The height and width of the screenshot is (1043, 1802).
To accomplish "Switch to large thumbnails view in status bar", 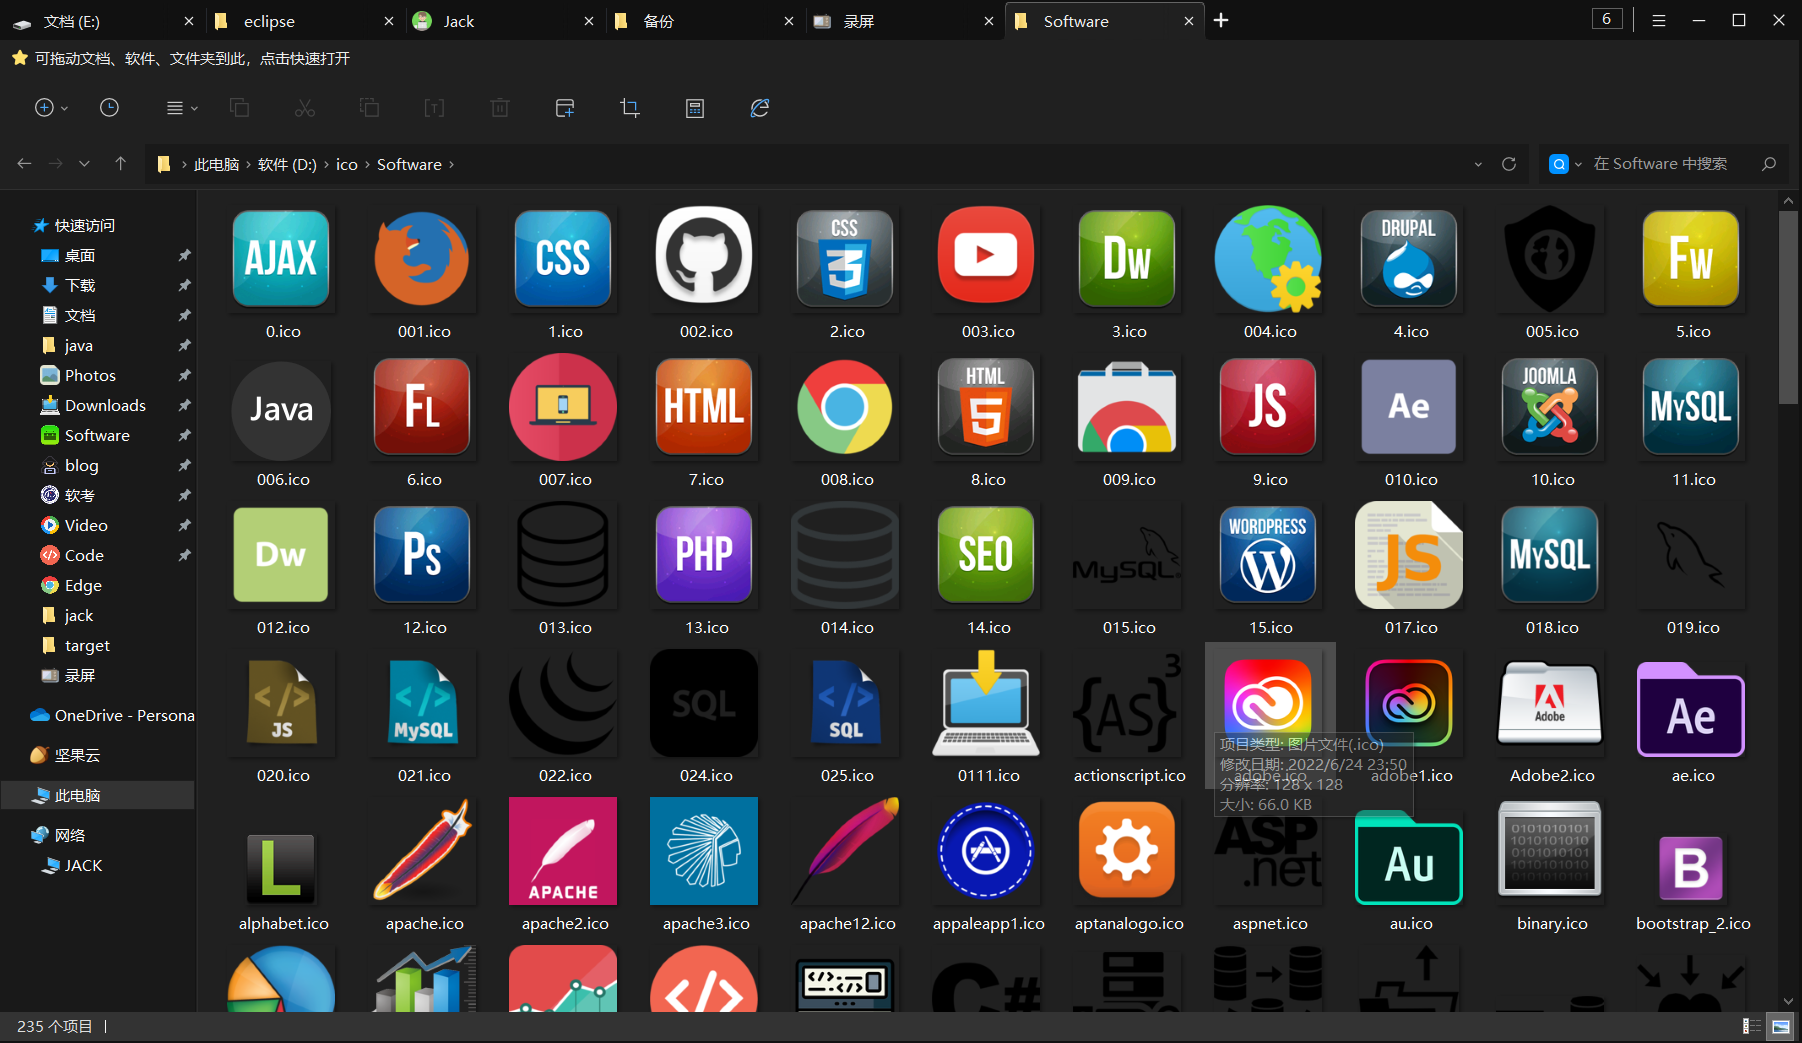I will [x=1781, y=1026].
